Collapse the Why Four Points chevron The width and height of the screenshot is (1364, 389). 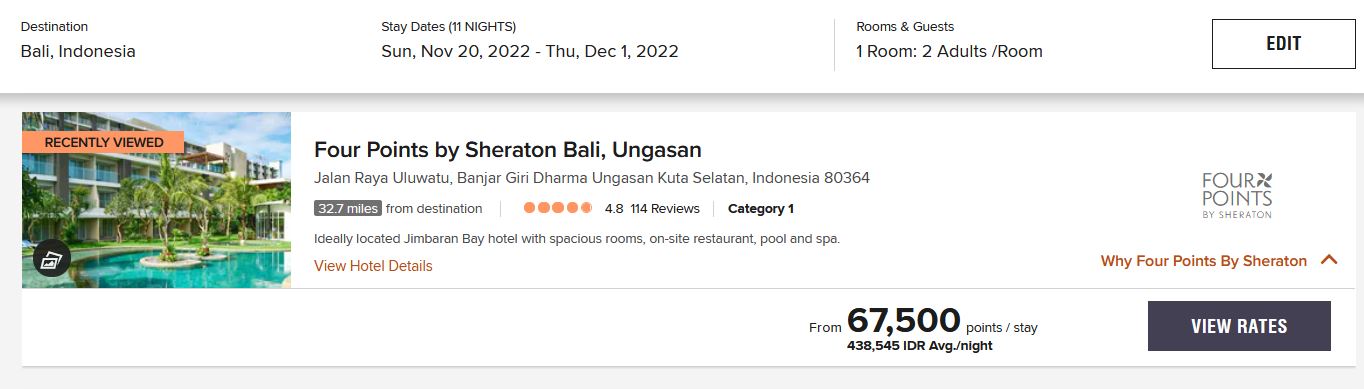pyautogui.click(x=1329, y=260)
